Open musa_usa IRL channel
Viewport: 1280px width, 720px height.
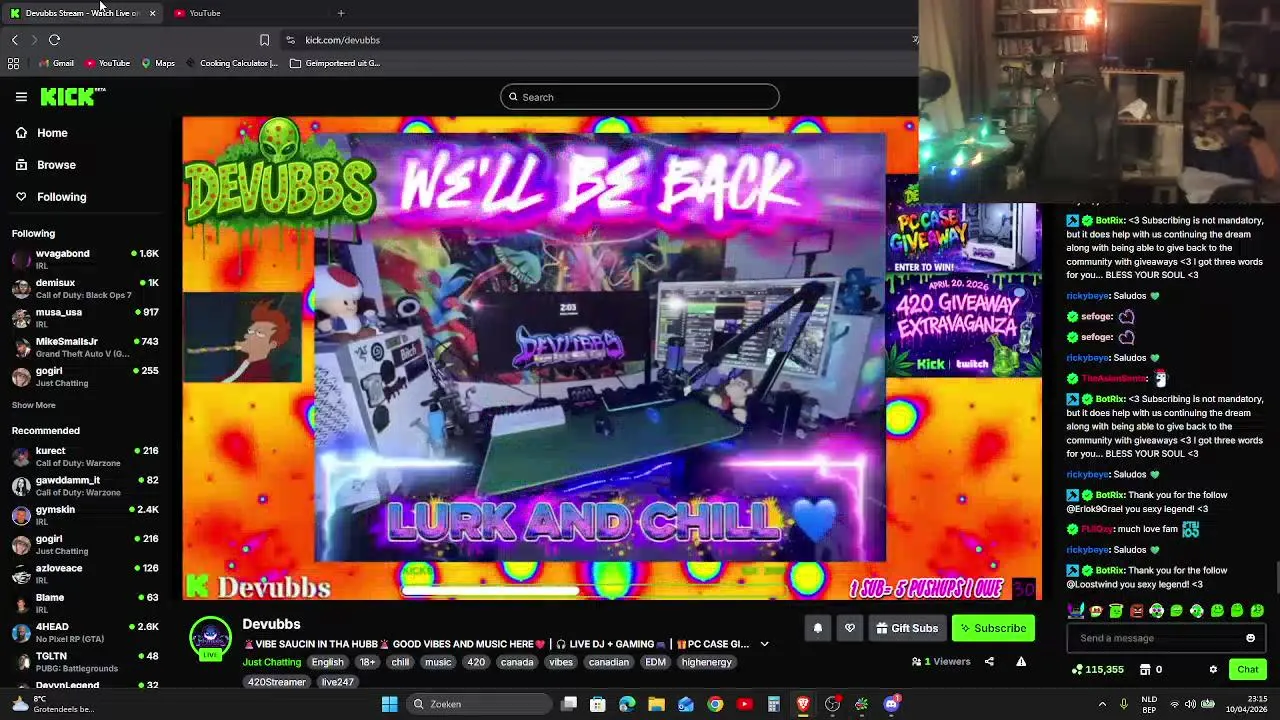(x=85, y=317)
